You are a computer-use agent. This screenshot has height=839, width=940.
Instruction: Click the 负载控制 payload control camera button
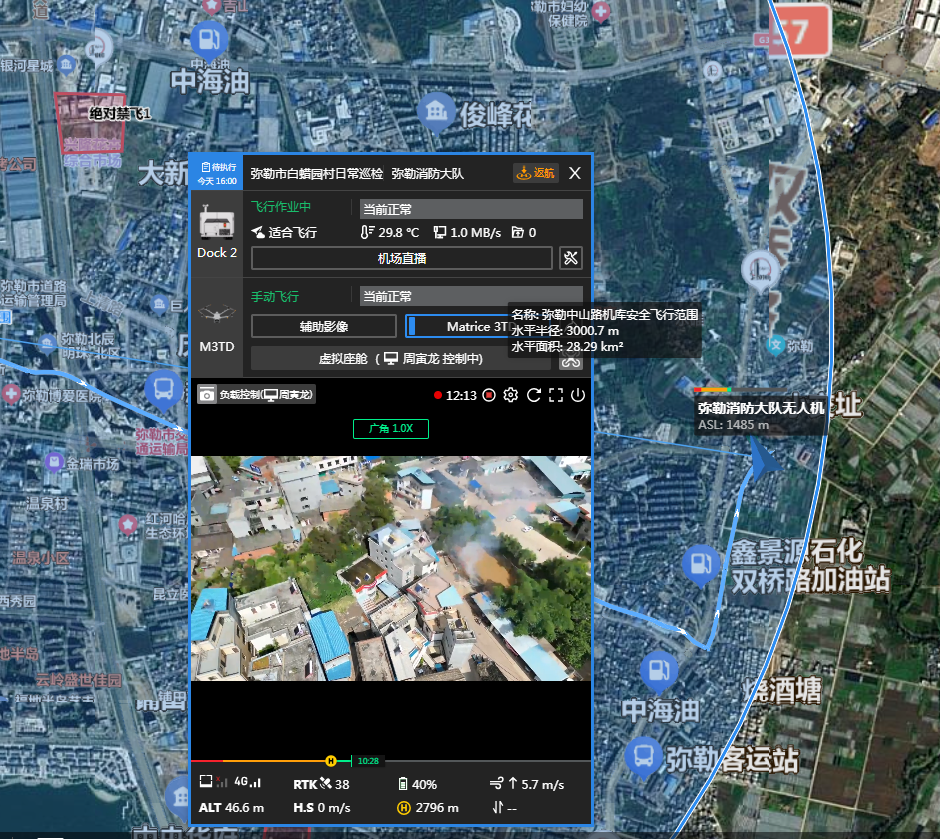point(256,395)
